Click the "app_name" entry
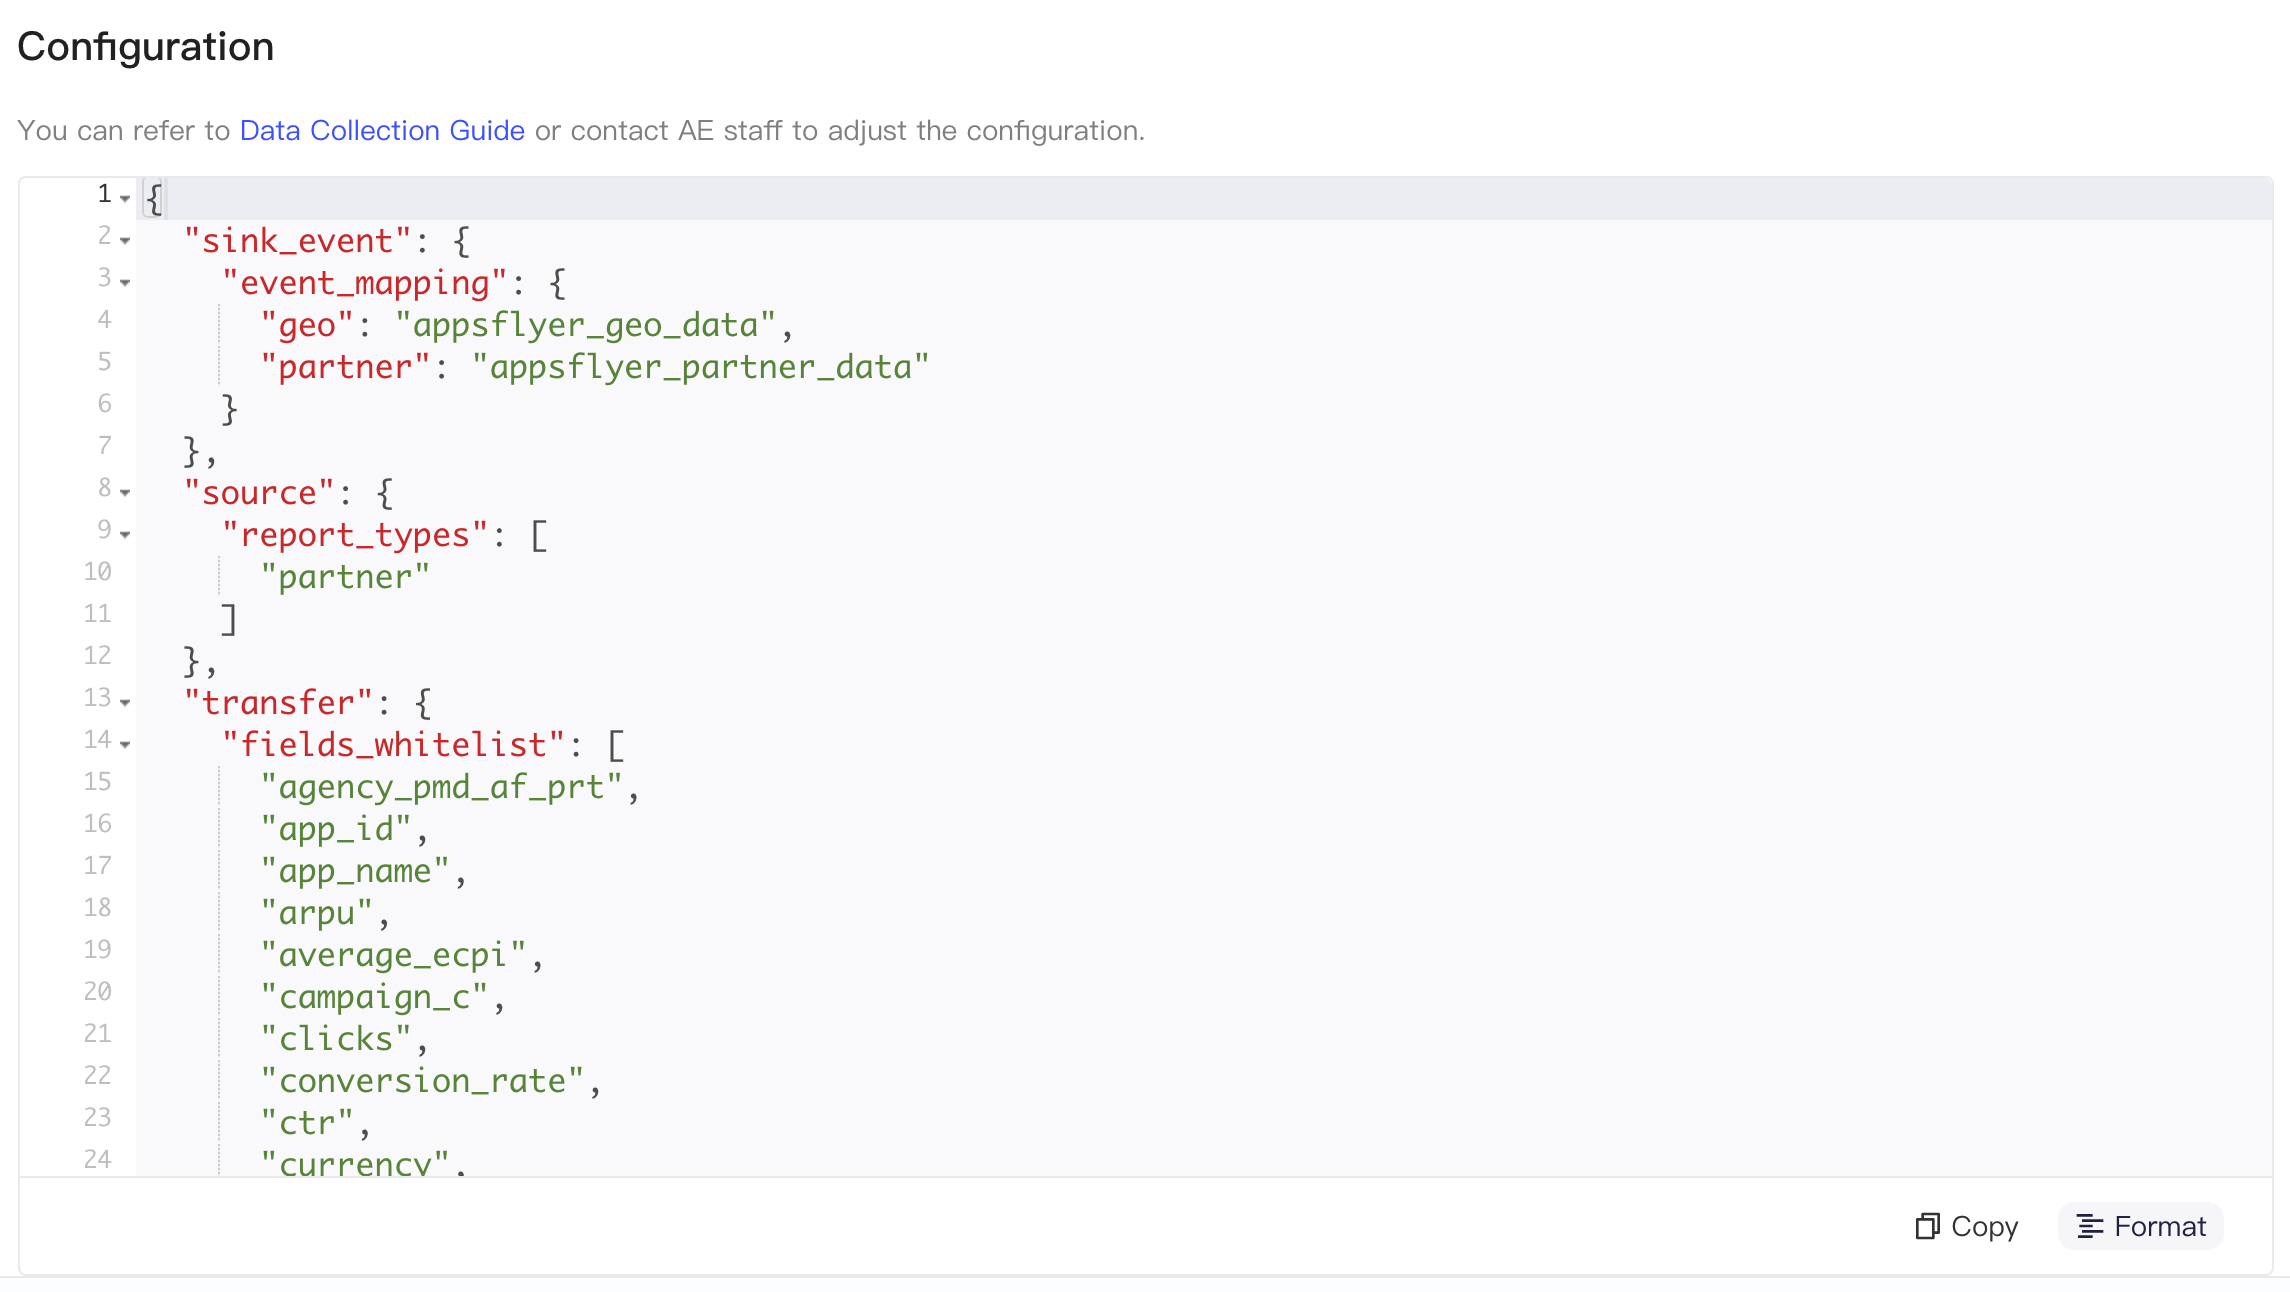 click(x=355, y=871)
